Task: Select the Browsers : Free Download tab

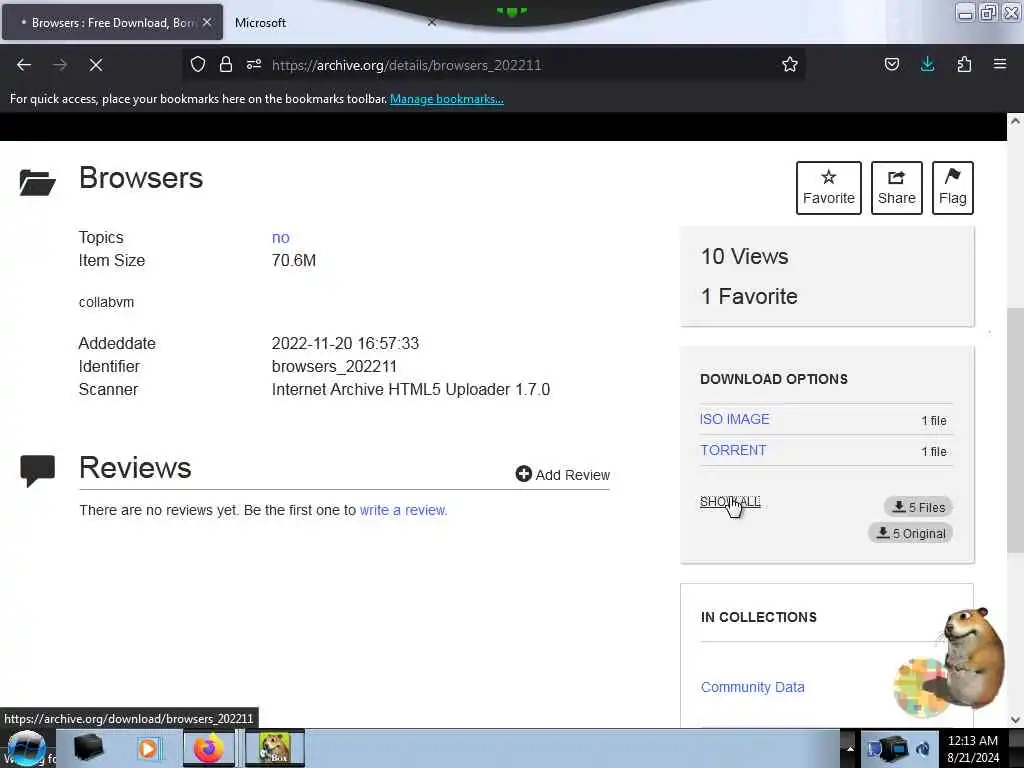Action: click(x=112, y=23)
